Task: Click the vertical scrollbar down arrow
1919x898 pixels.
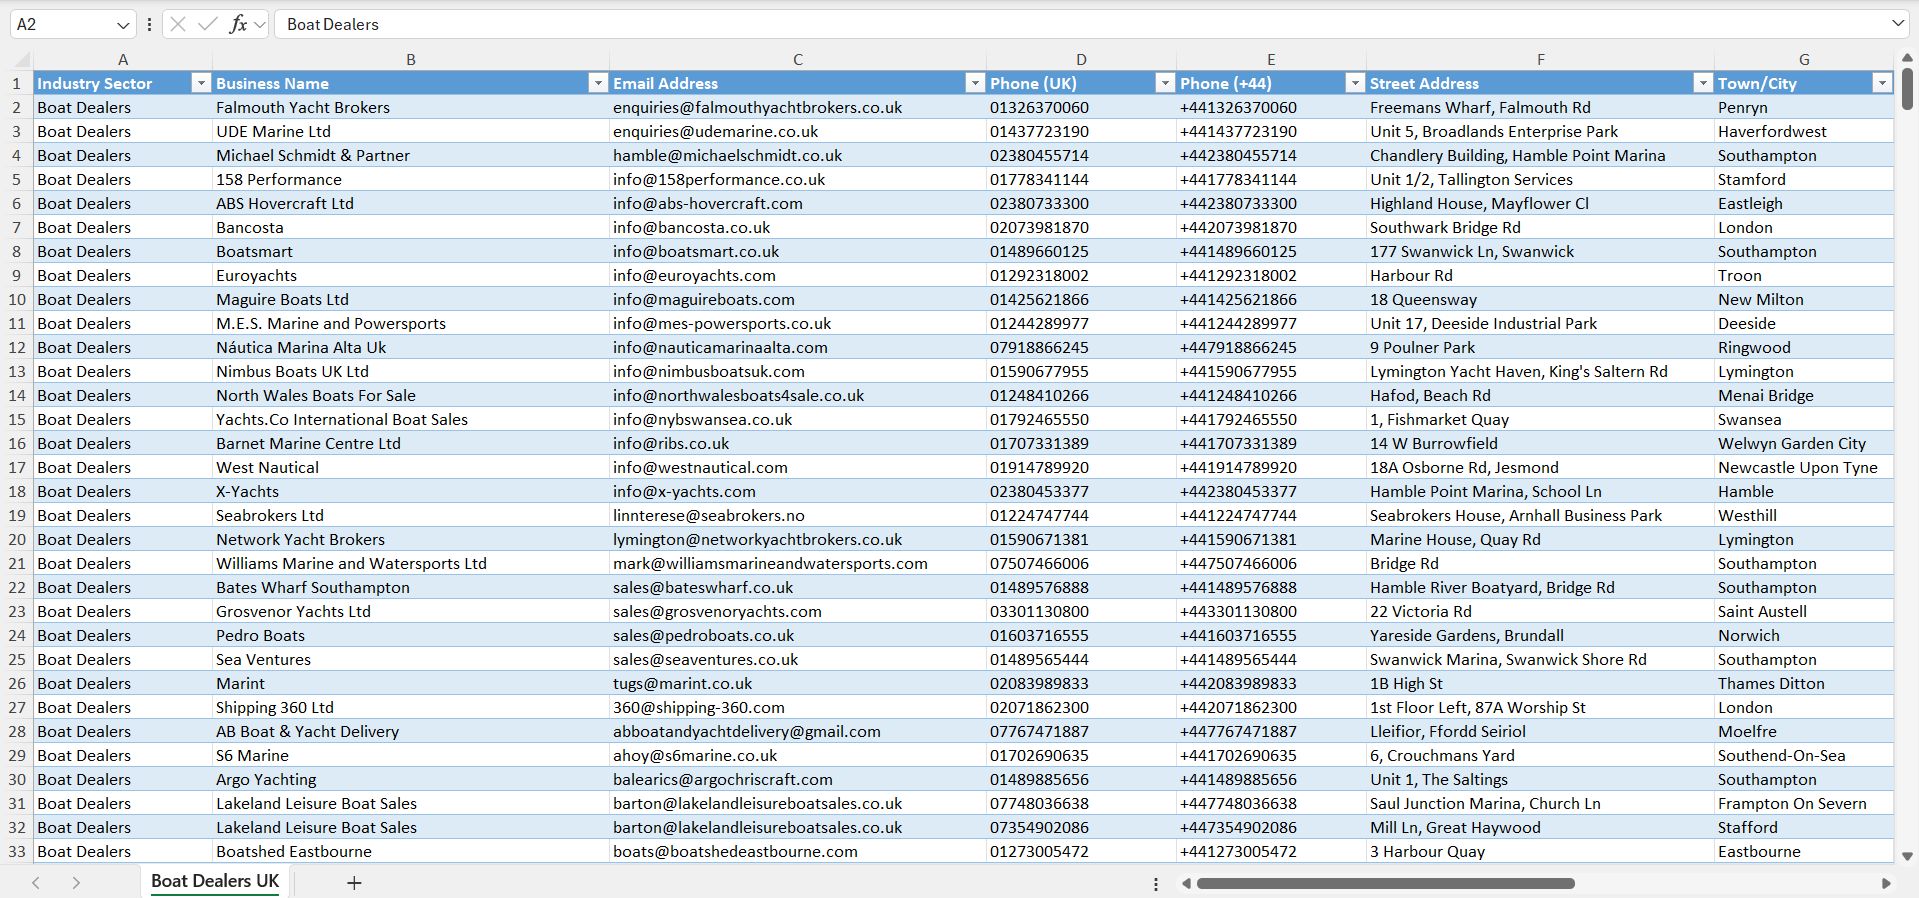Action: (1907, 856)
